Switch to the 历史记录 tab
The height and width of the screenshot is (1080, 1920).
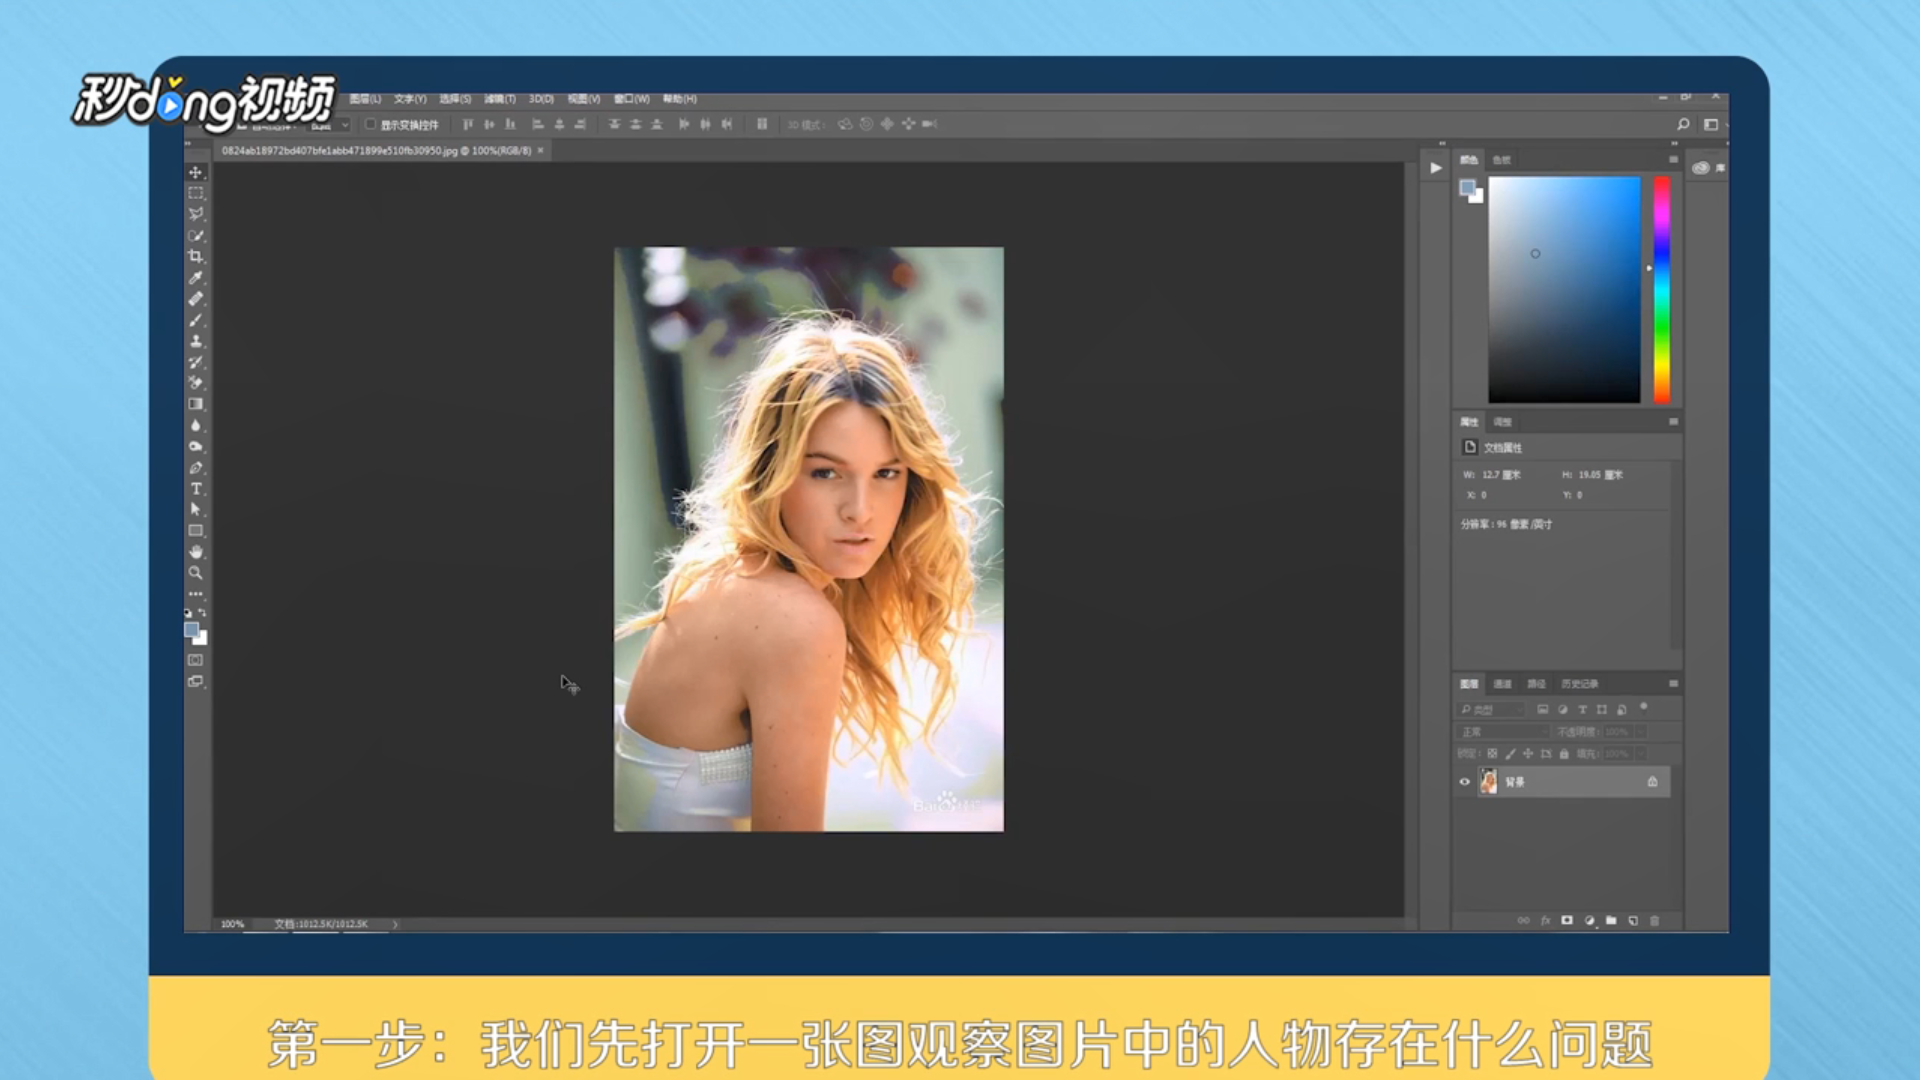pos(1579,684)
